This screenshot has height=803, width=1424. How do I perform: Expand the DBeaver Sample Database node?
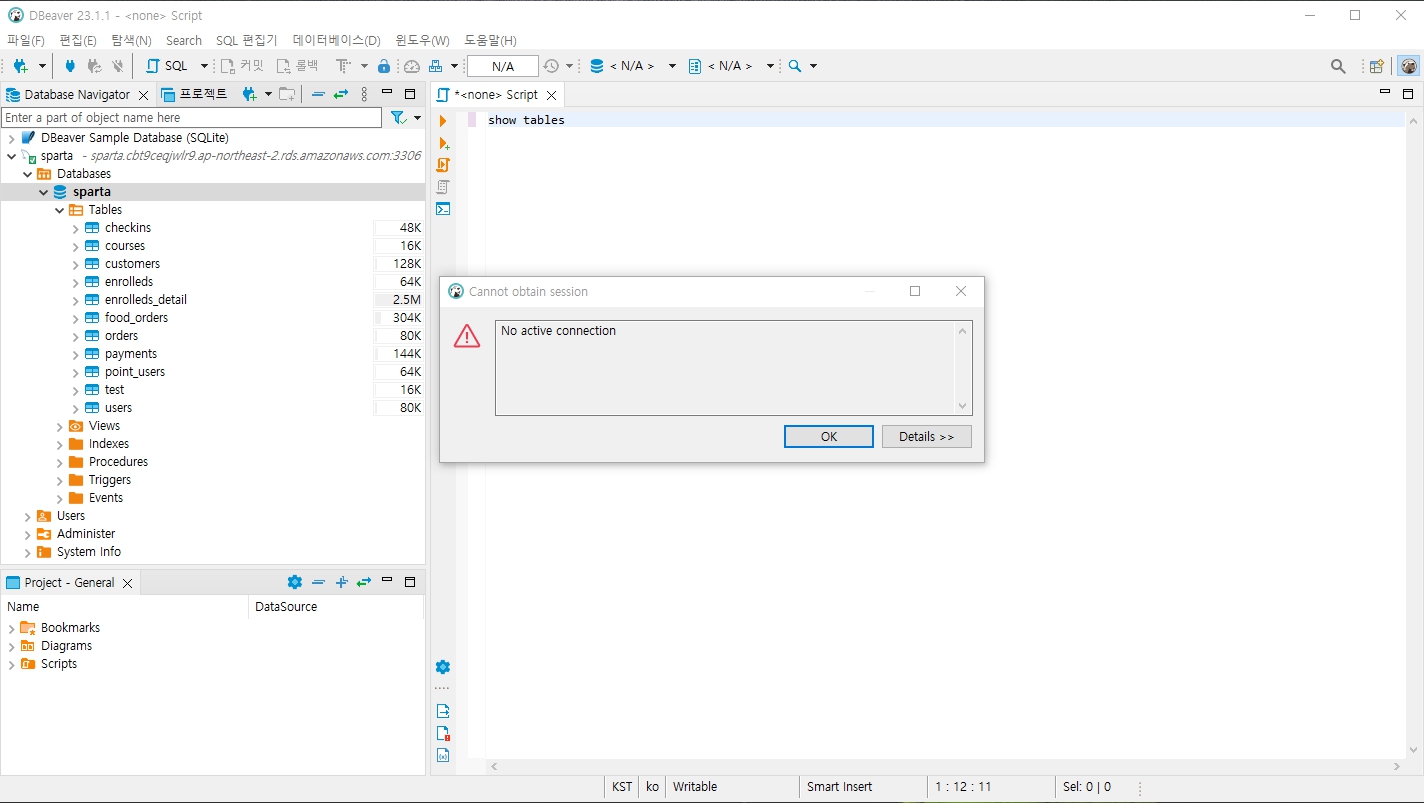point(11,138)
